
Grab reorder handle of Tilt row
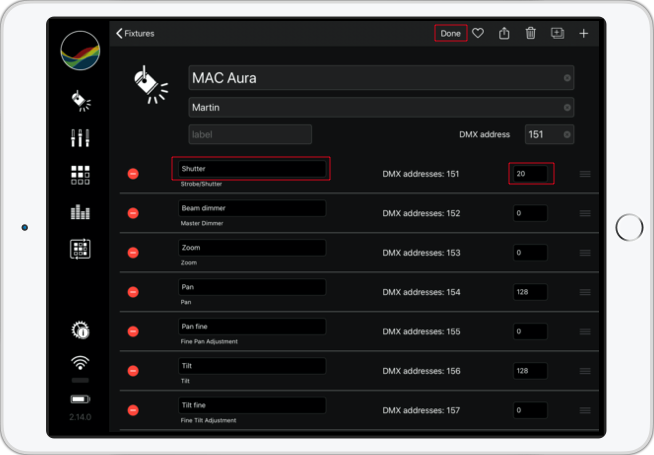coord(585,371)
